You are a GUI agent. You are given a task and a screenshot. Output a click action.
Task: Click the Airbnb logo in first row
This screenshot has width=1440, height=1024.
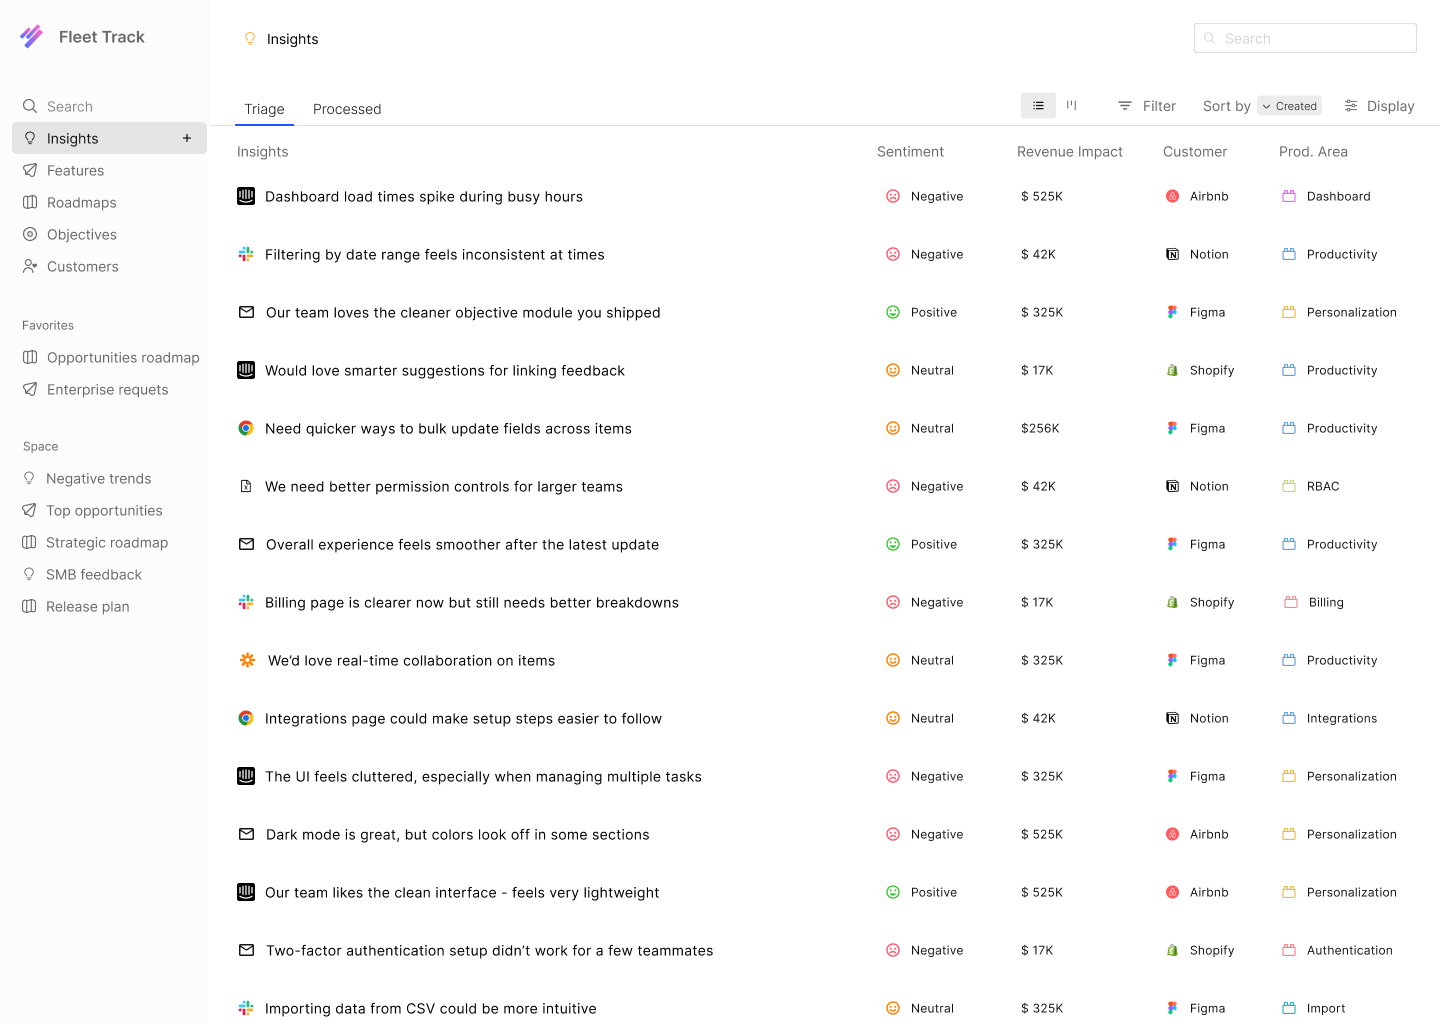pyautogui.click(x=1172, y=196)
